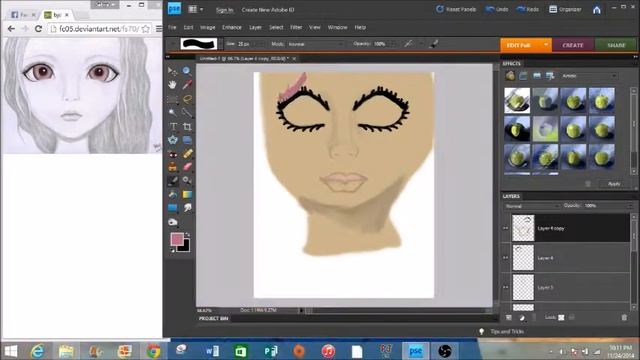Select the Rectangular Marquee tool
This screenshot has height=360, width=640.
click(172, 99)
